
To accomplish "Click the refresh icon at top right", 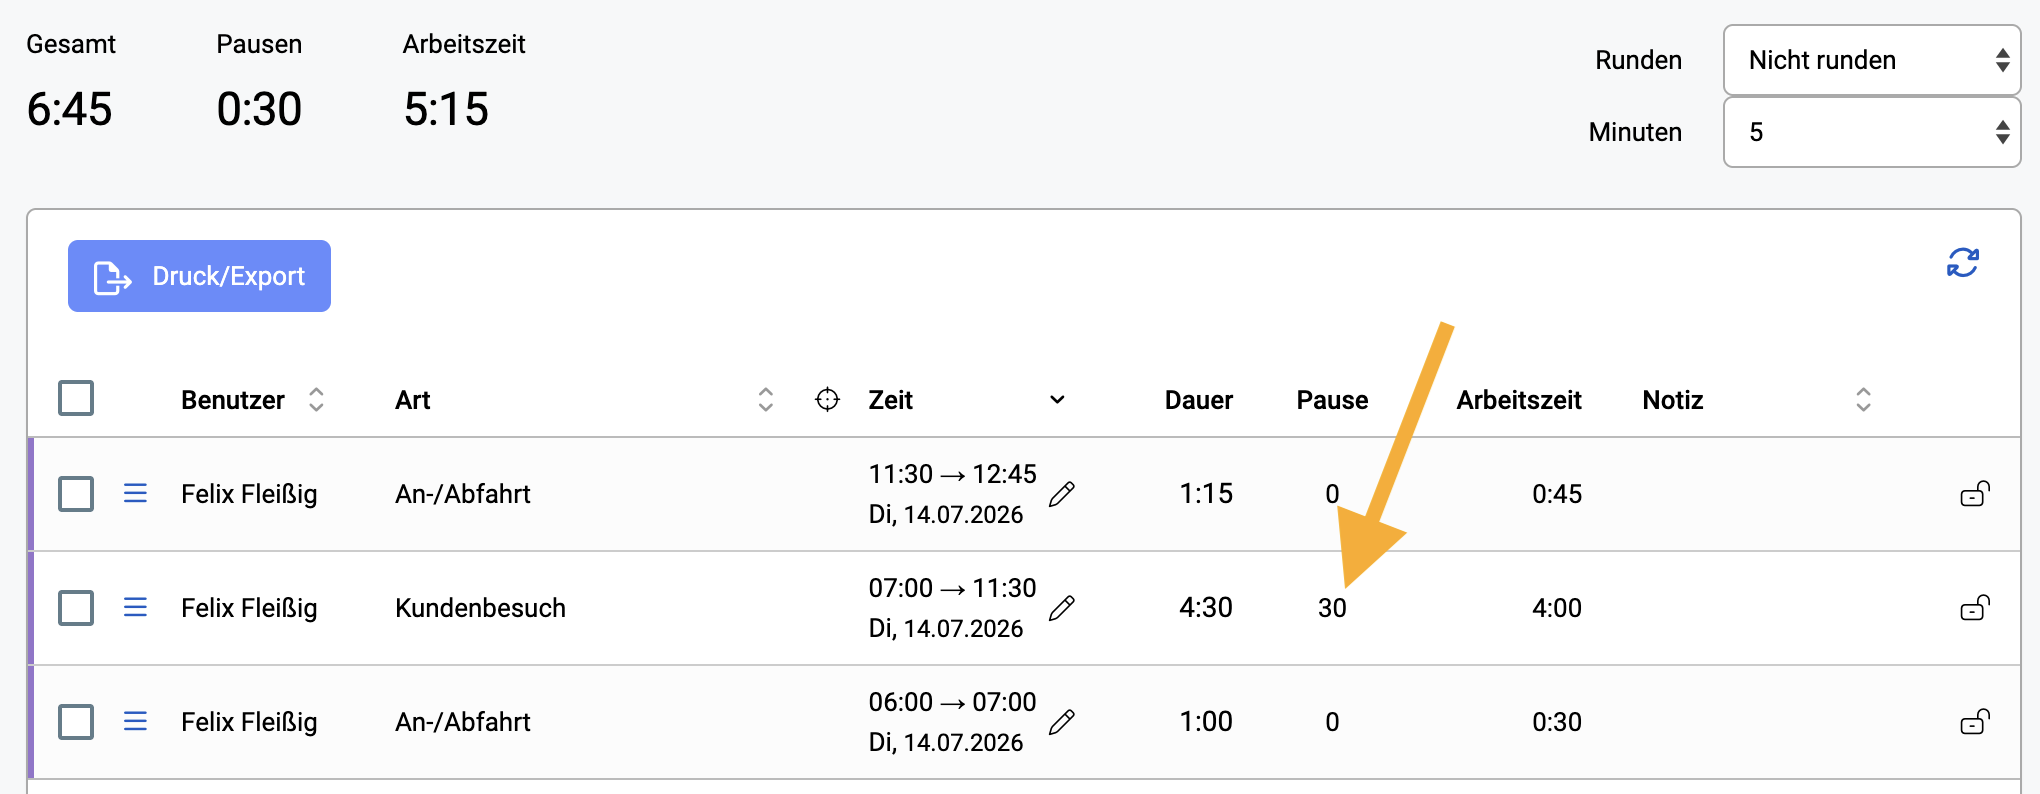I will [1962, 263].
